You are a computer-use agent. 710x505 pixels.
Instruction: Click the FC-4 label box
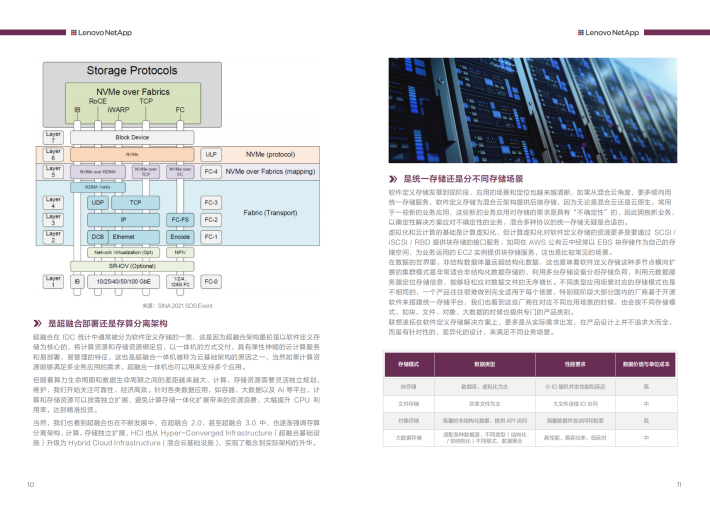[x=211, y=171]
